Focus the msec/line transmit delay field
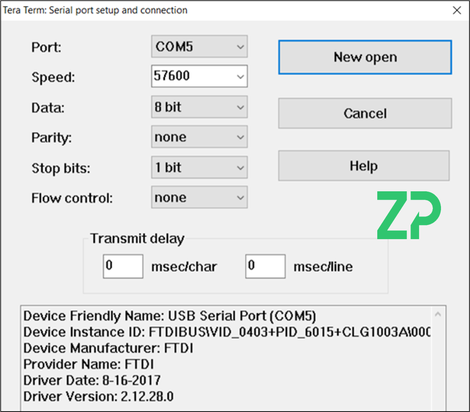This screenshot has width=470, height=412. 265,266
